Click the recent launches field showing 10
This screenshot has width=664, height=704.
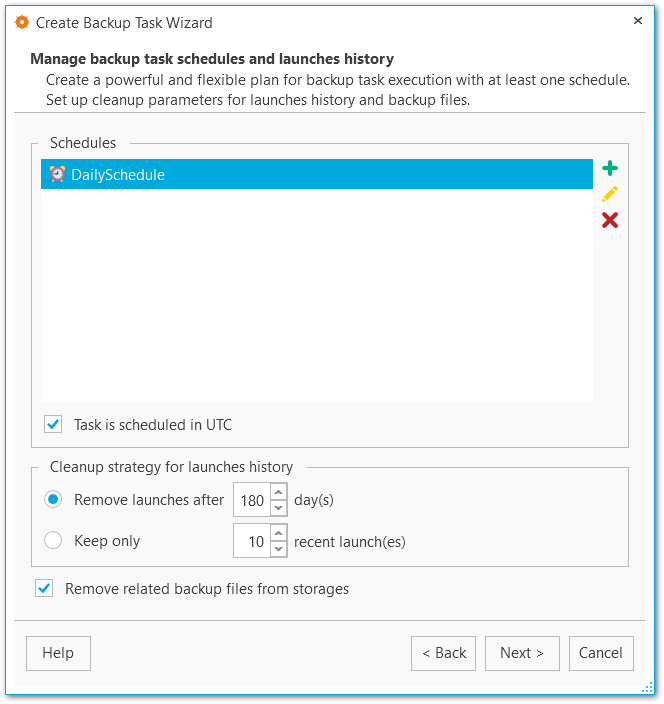pyautogui.click(x=251, y=541)
